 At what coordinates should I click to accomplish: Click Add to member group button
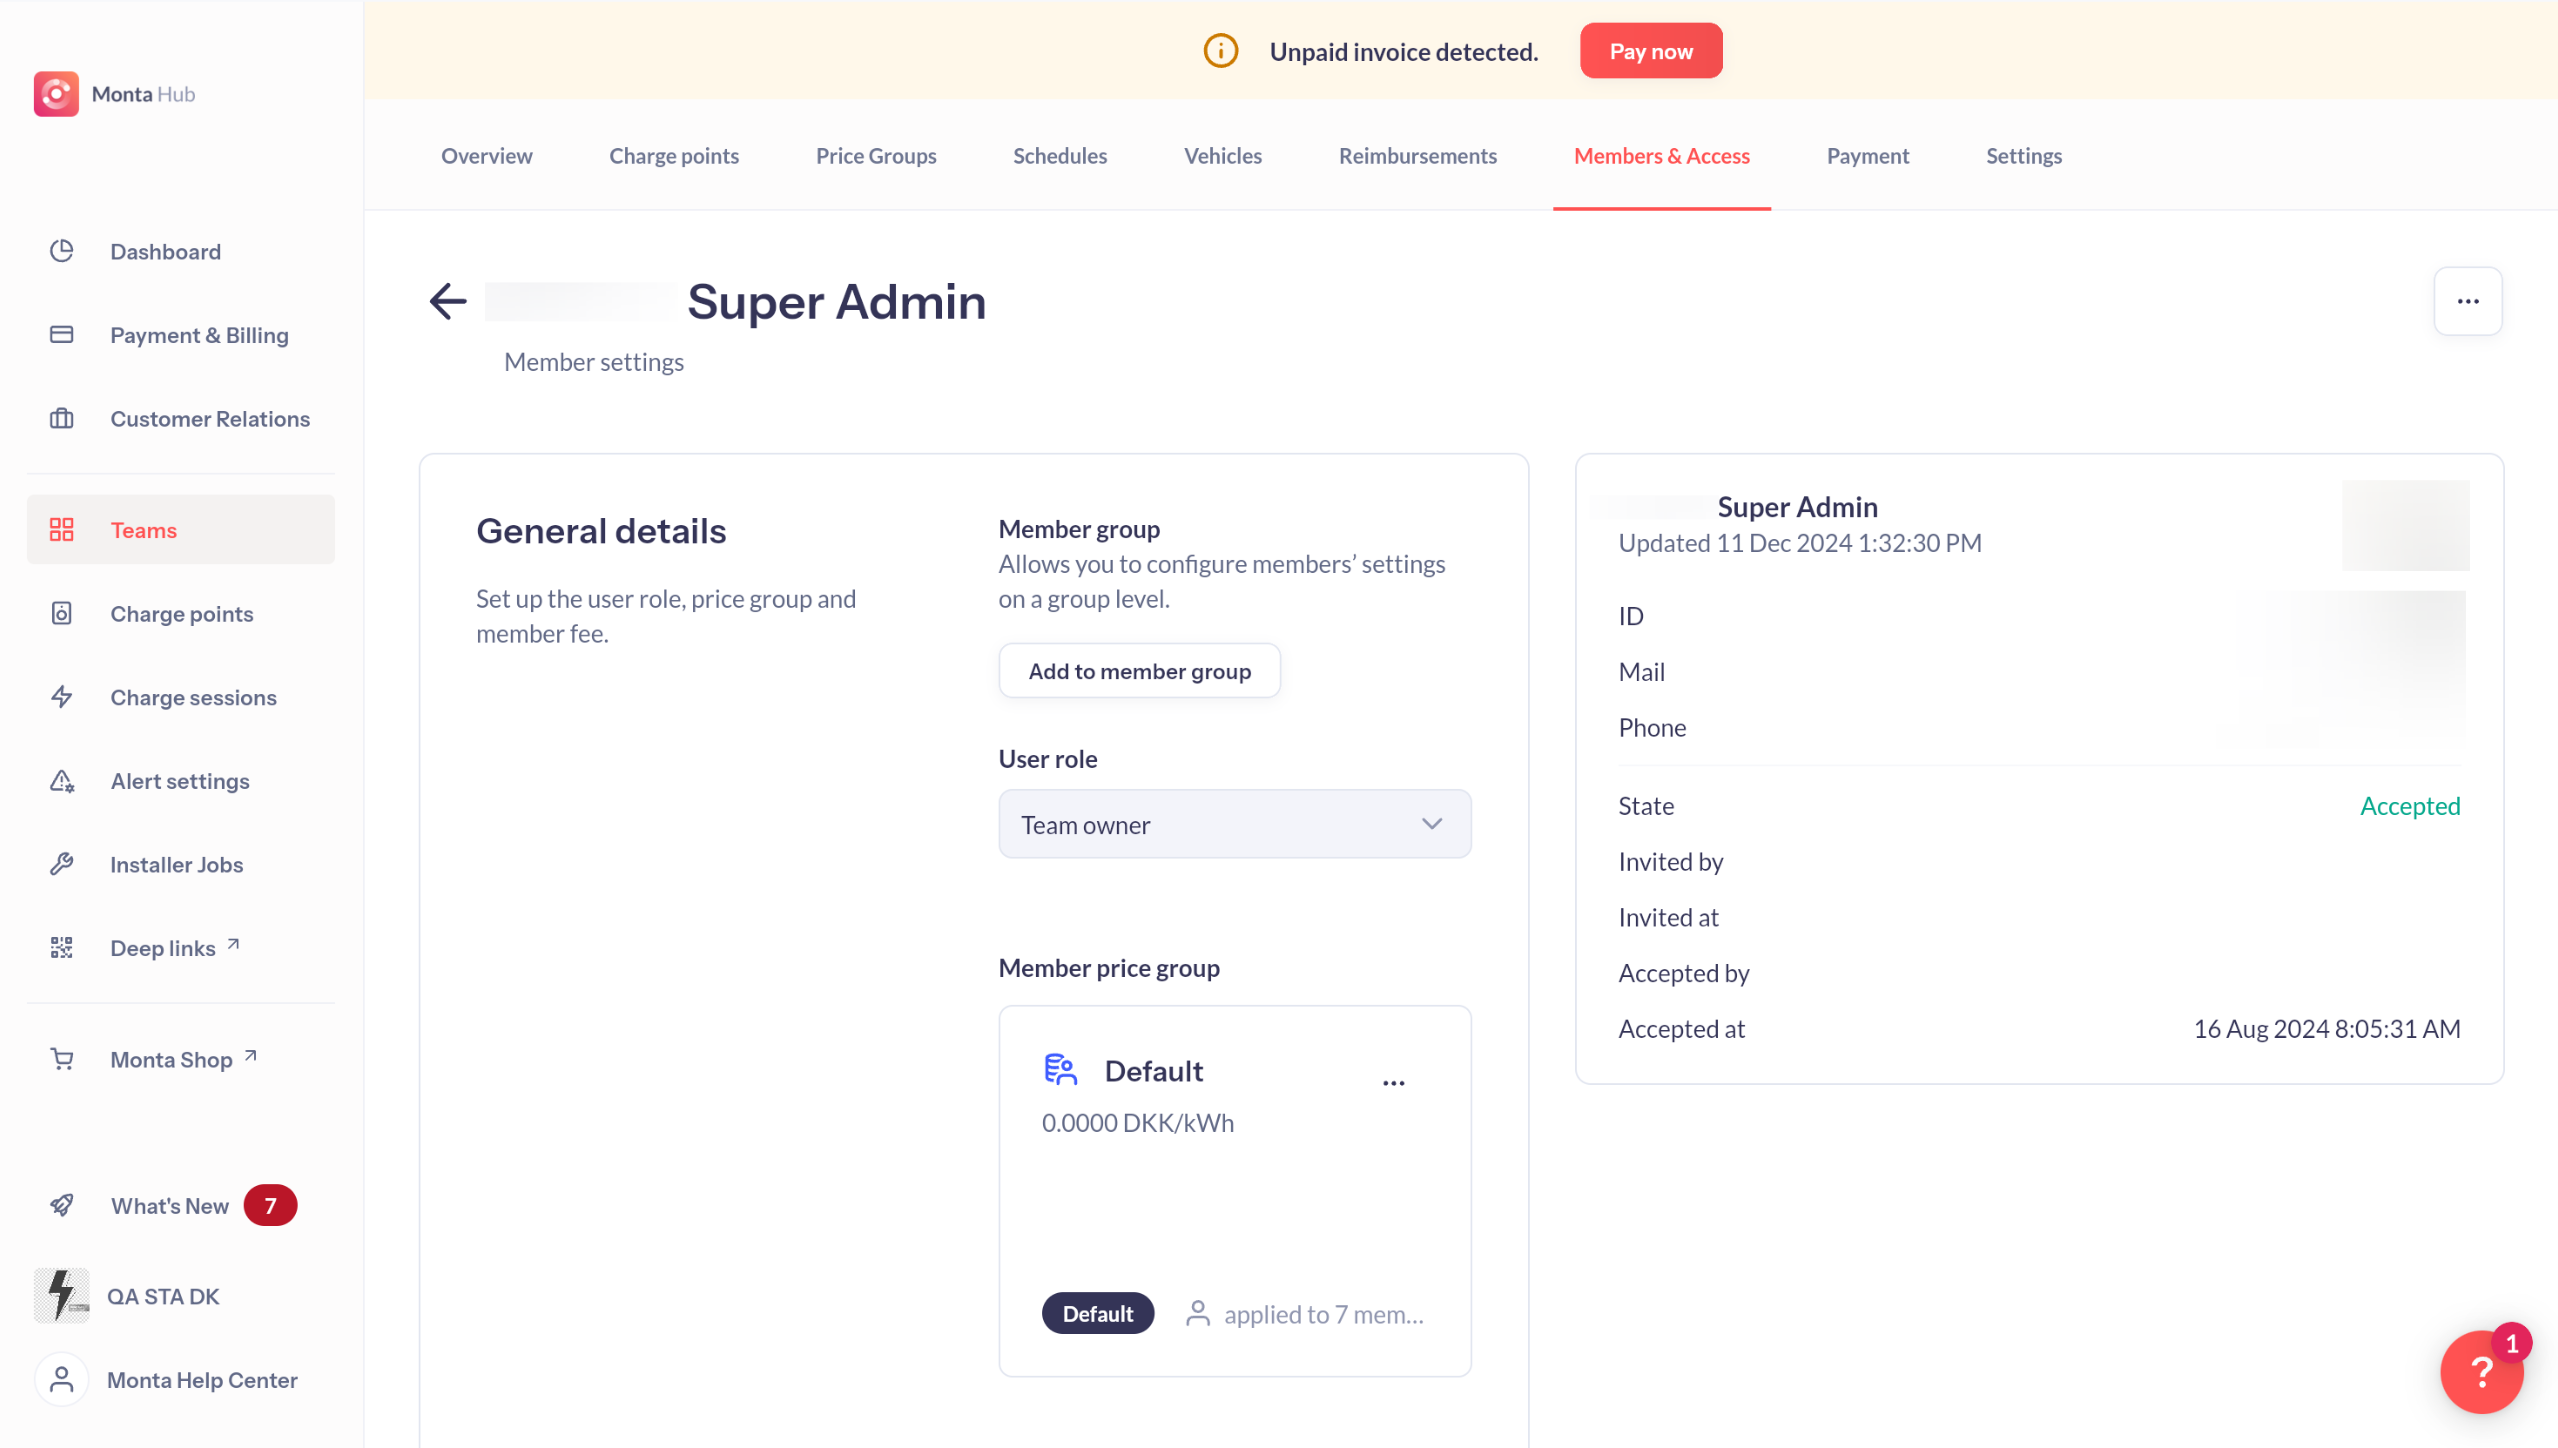(x=1139, y=671)
